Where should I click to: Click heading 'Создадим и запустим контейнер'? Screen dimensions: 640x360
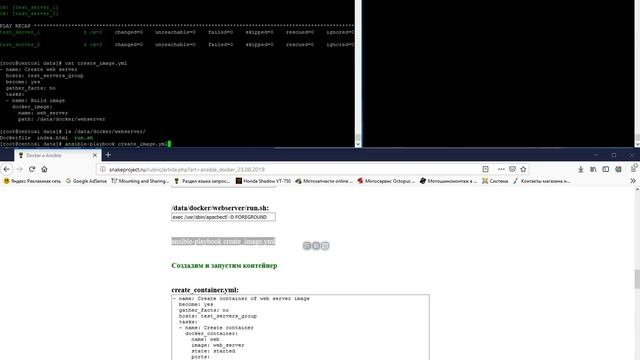[224, 265]
